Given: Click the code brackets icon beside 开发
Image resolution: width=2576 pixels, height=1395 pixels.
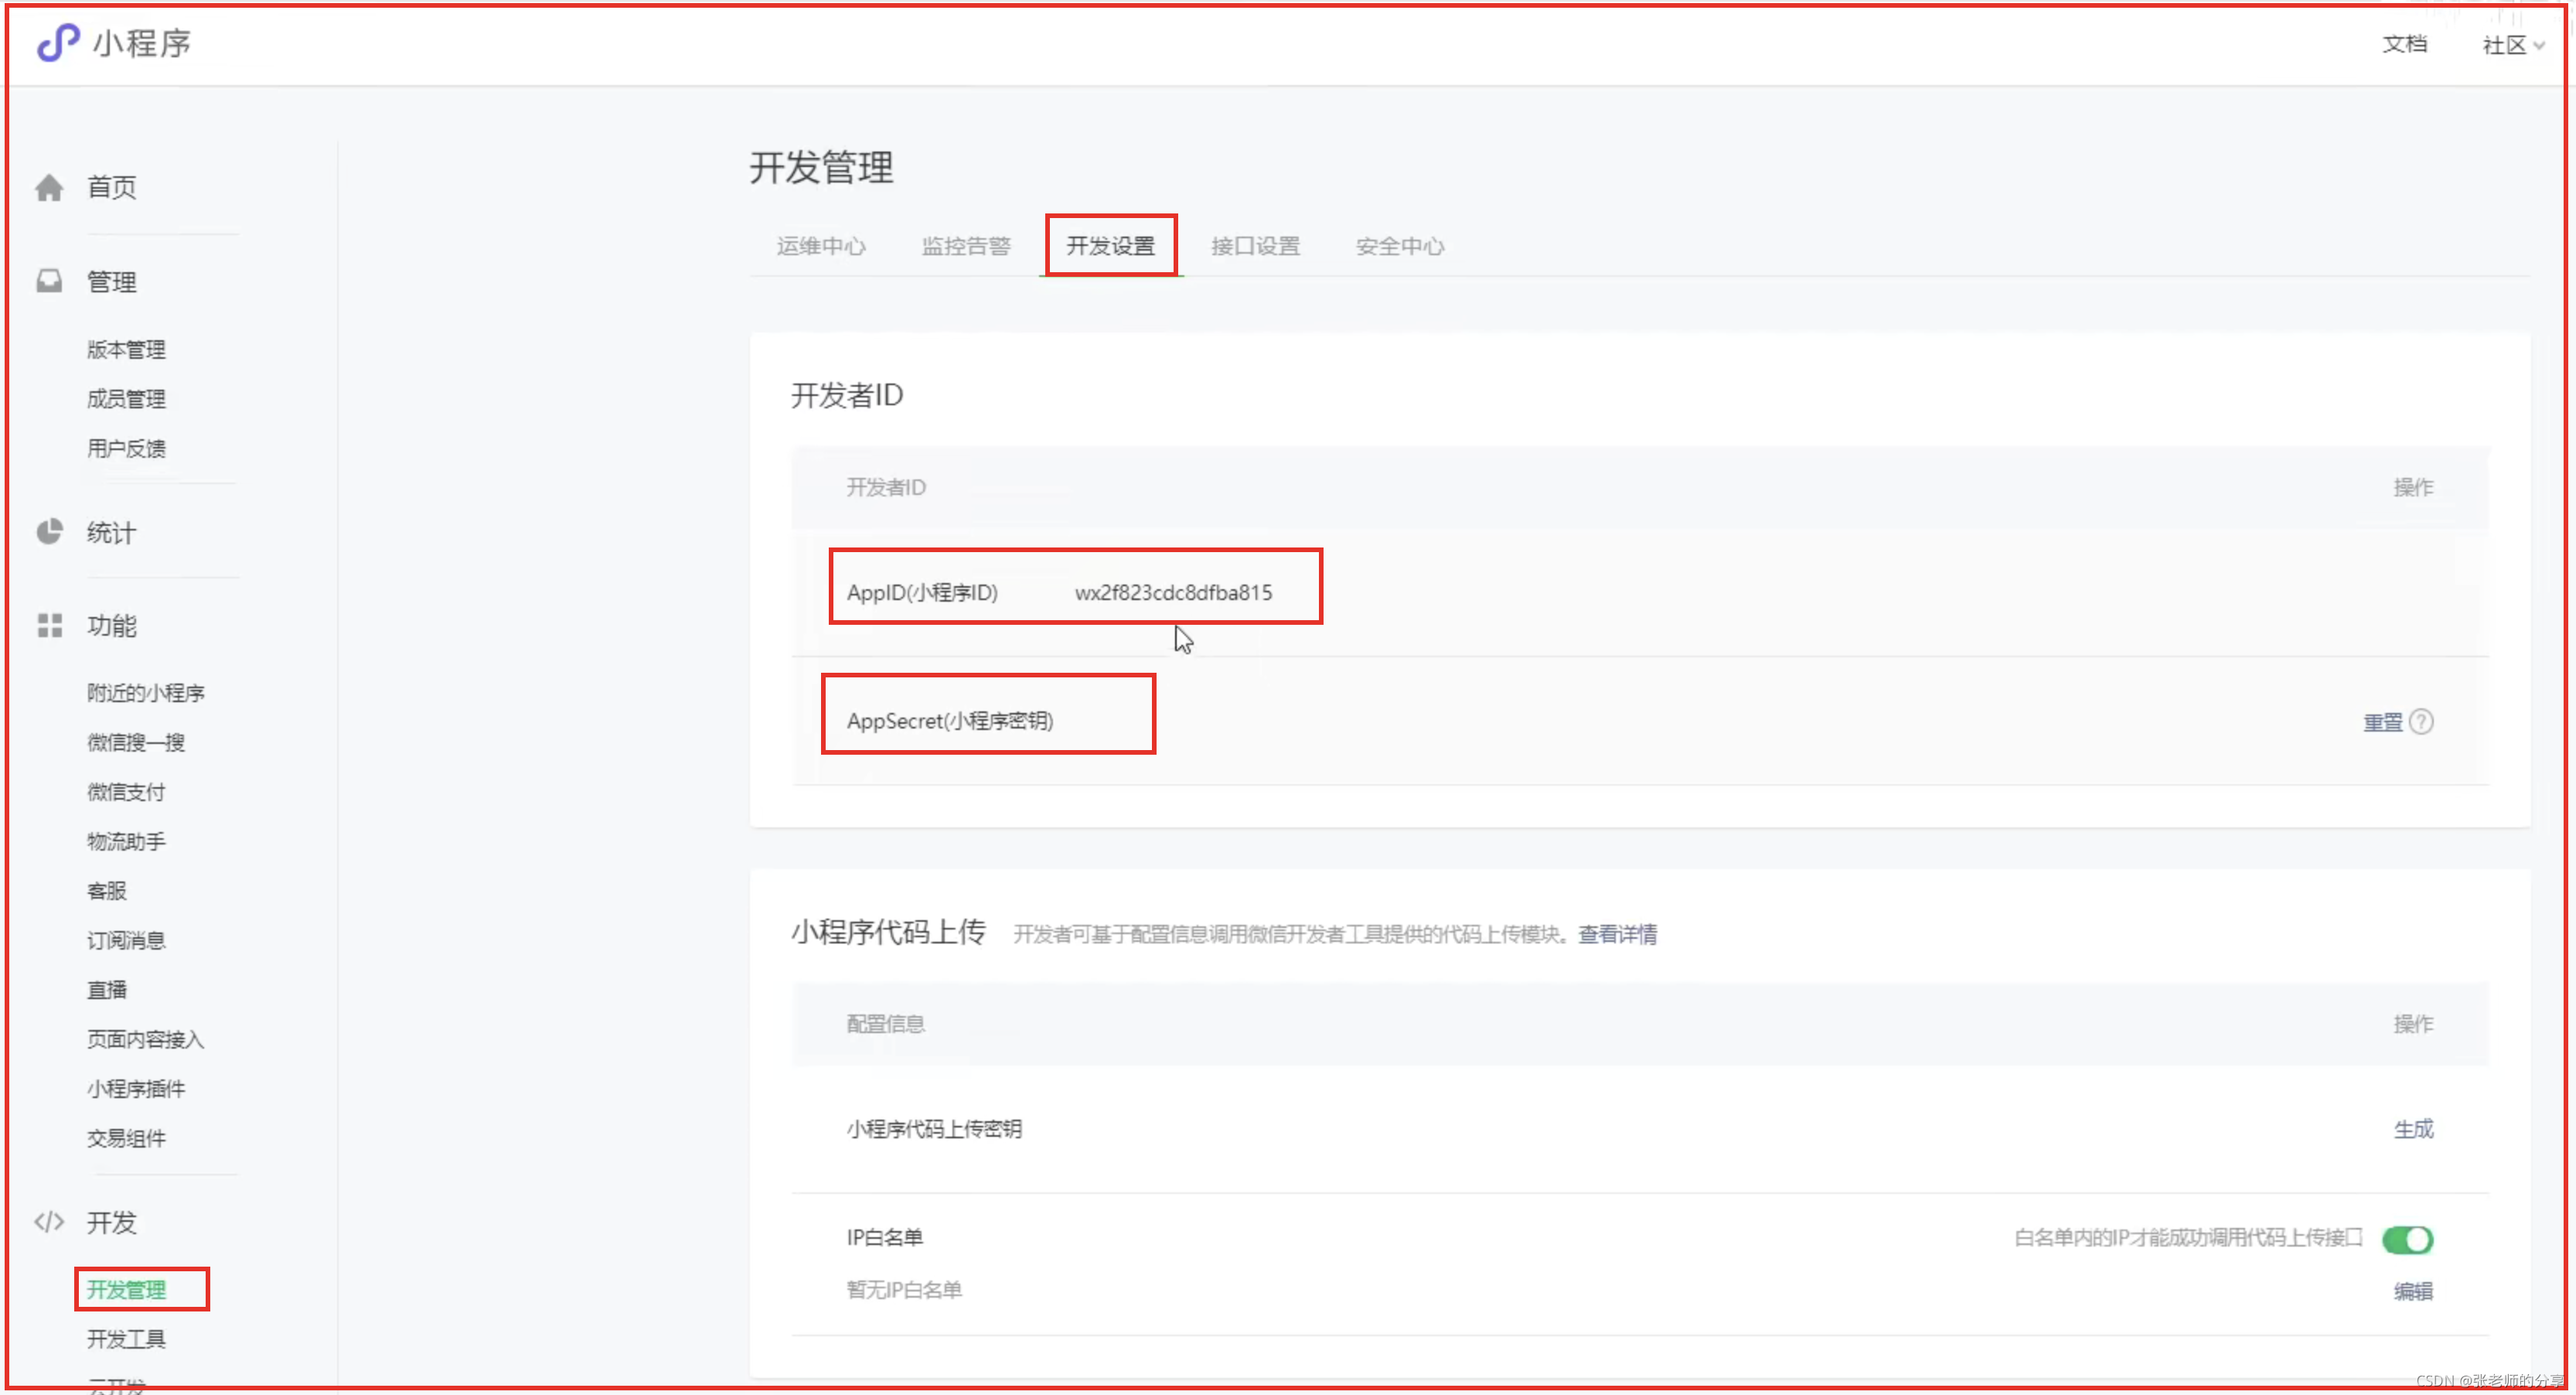Looking at the screenshot, I should [x=49, y=1222].
